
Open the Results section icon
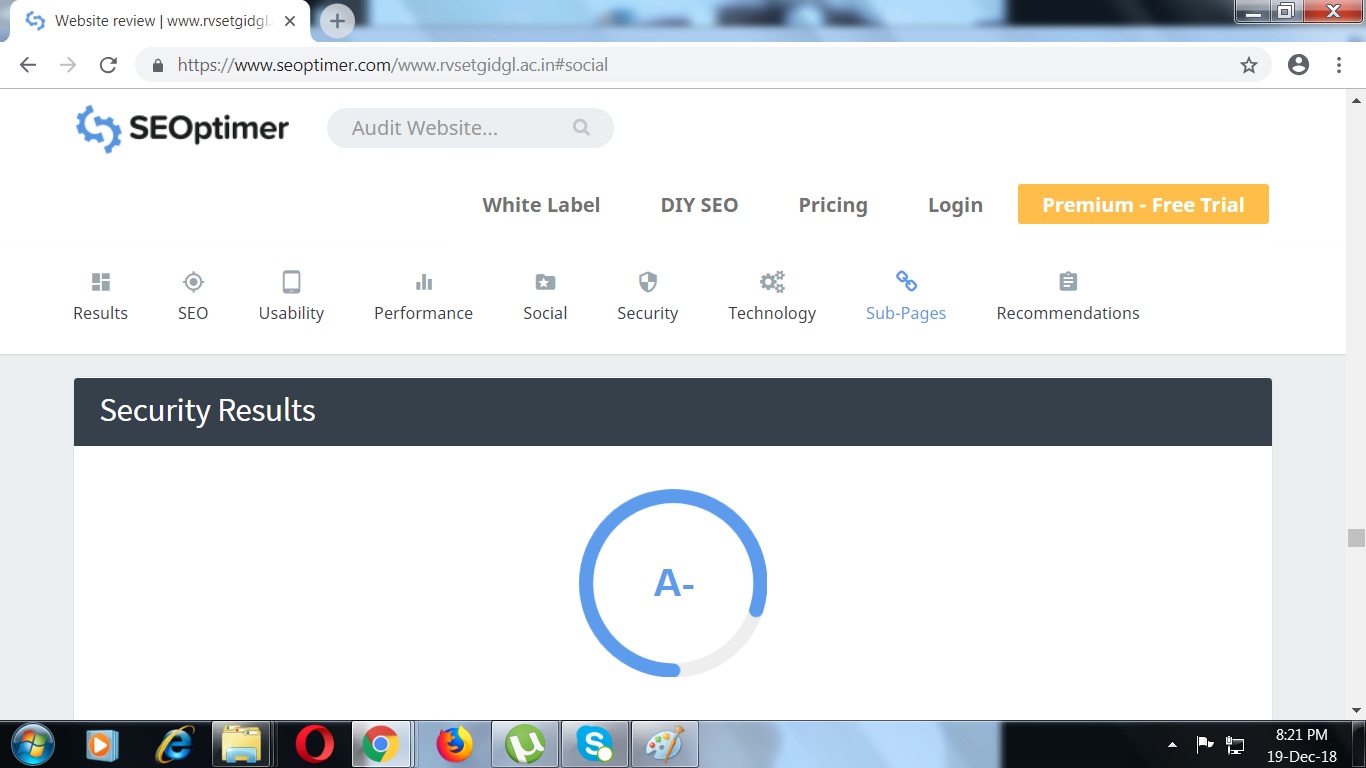(x=100, y=282)
